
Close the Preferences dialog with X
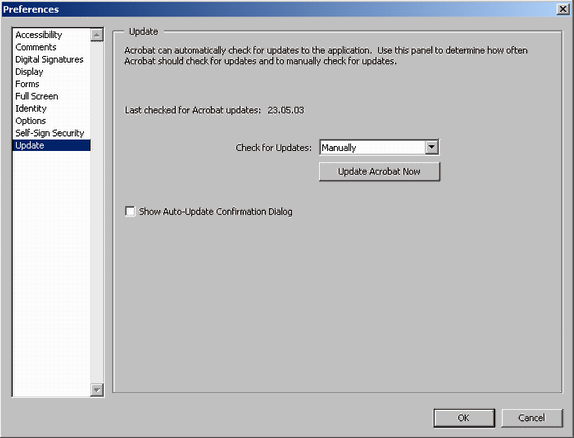point(562,9)
